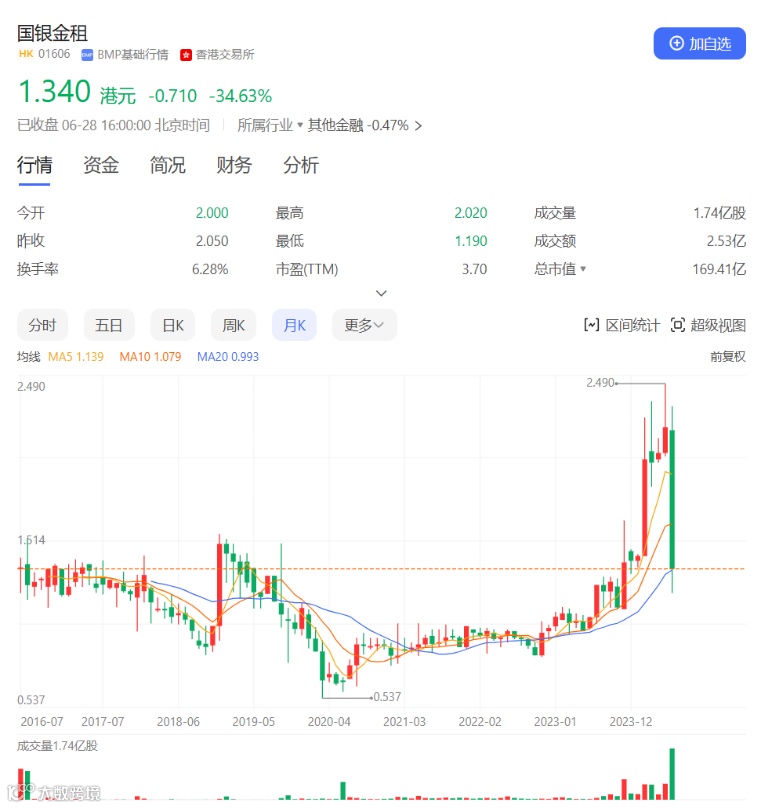This screenshot has width=761, height=808.
Task: Open the 分析 tab
Action: (300, 165)
